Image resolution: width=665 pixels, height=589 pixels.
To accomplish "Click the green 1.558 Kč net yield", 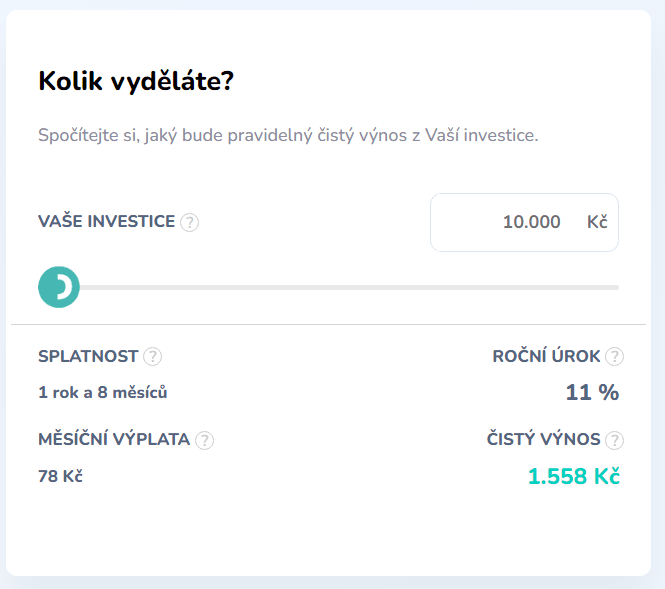I will click(573, 476).
